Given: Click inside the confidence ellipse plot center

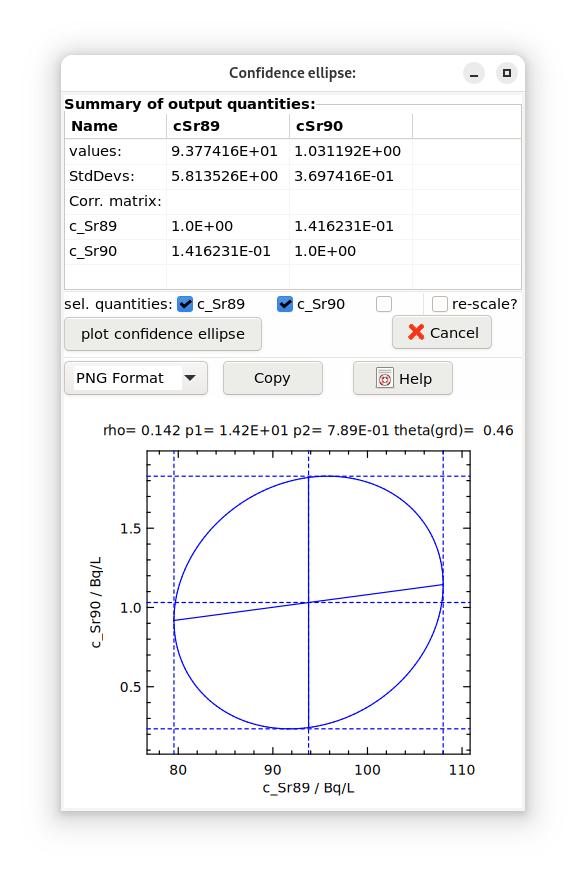Looking at the screenshot, I should click(x=308, y=603).
